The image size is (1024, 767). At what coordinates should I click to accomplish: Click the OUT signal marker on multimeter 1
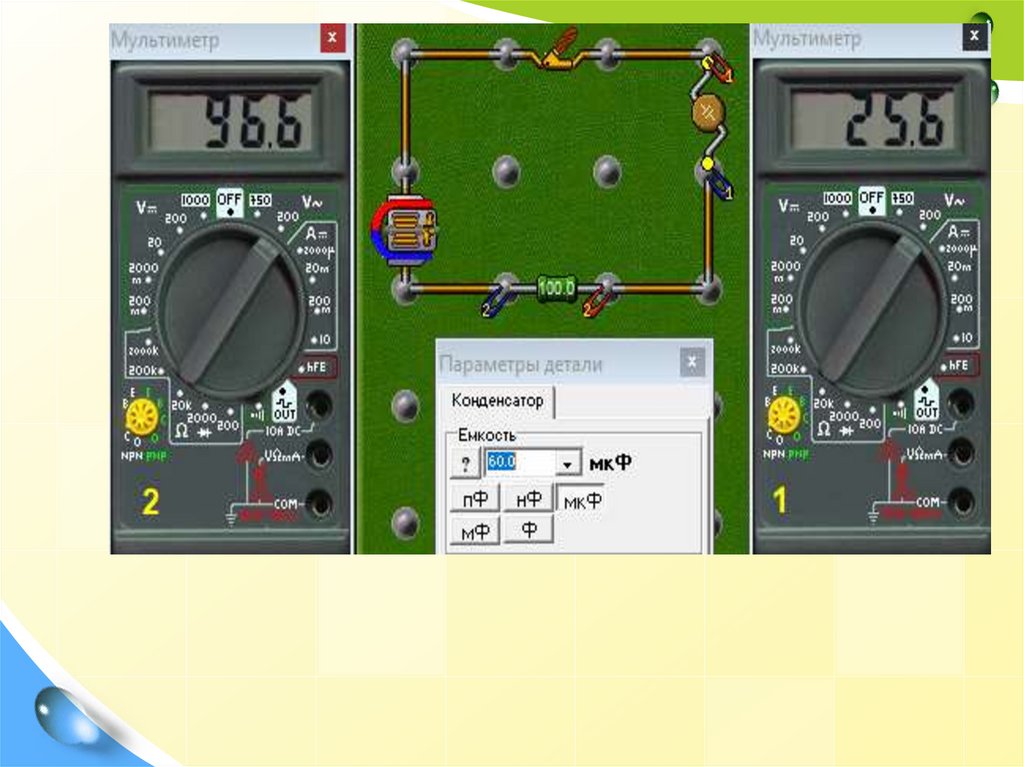click(x=926, y=401)
